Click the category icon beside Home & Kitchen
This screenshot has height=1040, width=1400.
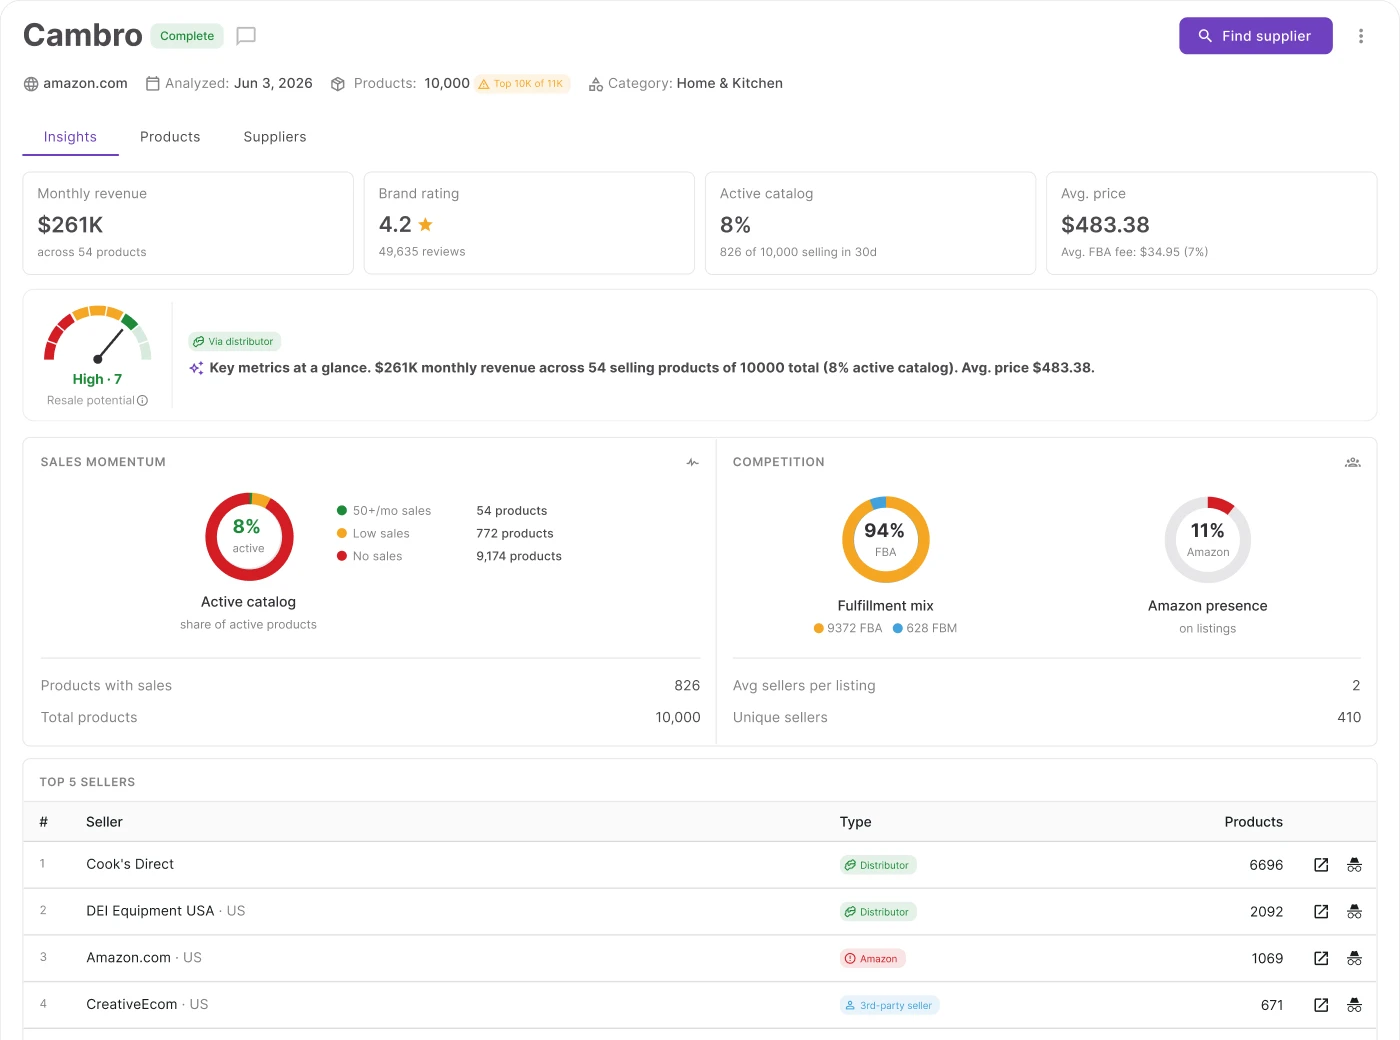(x=596, y=84)
